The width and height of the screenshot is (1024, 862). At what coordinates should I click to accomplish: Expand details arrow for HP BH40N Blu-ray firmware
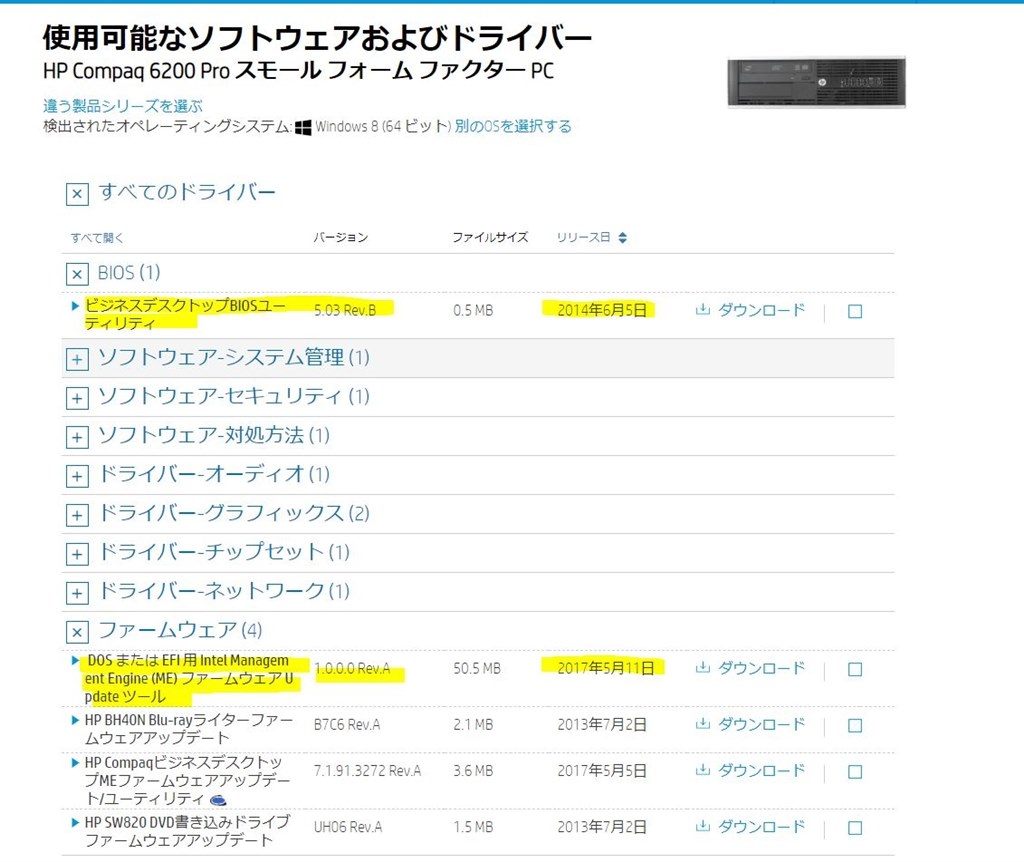pos(75,720)
